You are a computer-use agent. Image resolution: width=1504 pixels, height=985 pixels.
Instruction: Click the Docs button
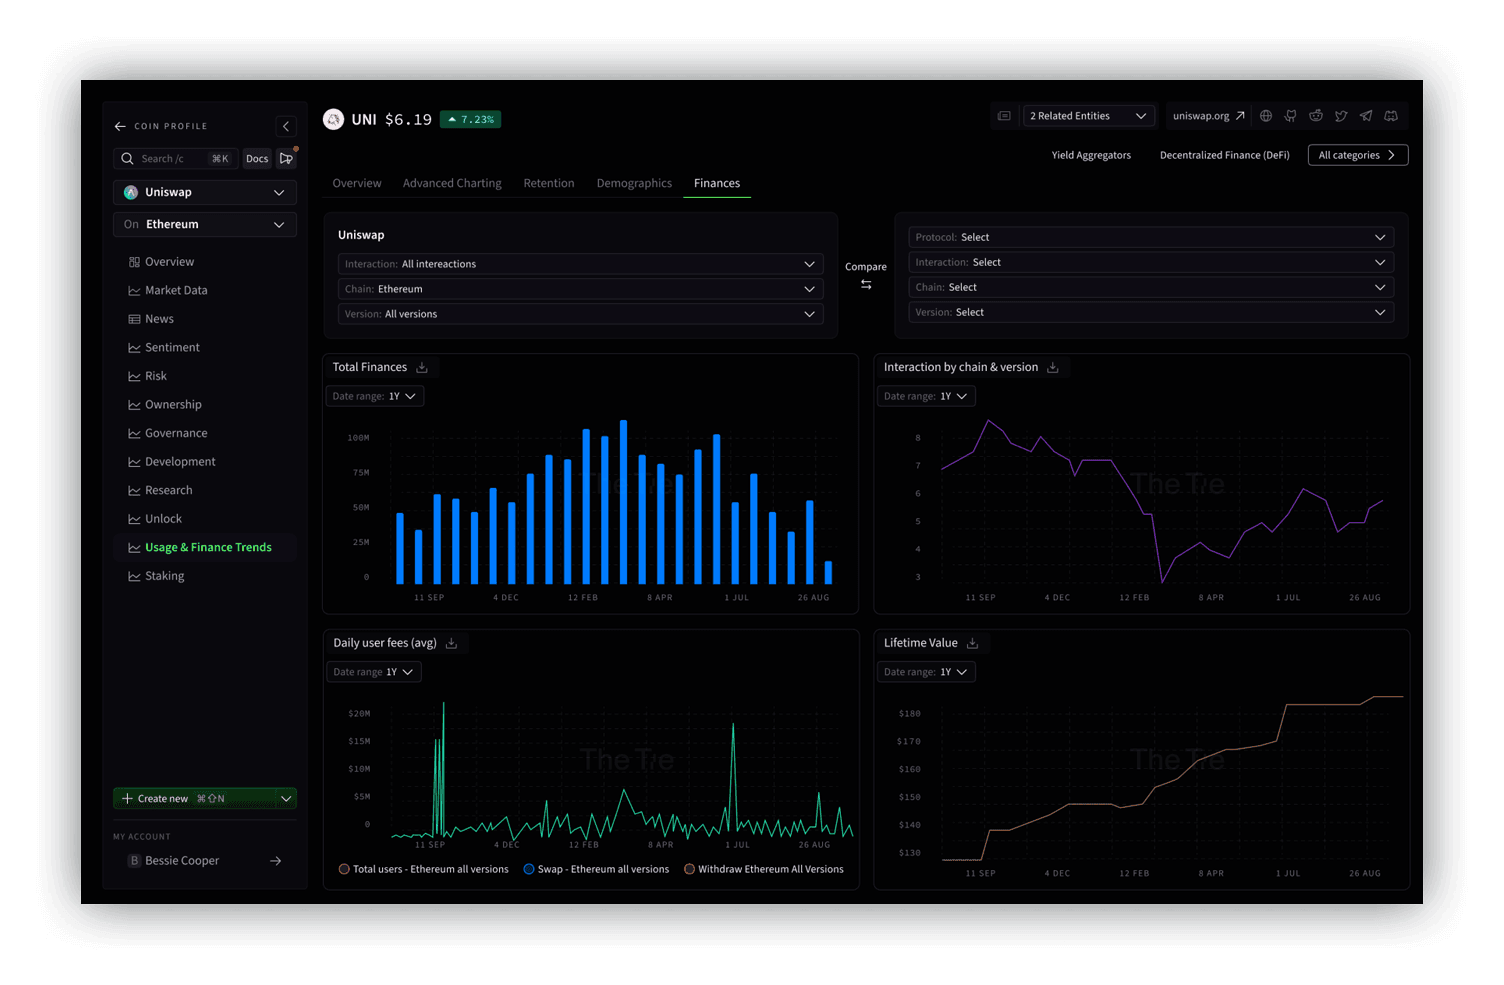pyautogui.click(x=257, y=159)
